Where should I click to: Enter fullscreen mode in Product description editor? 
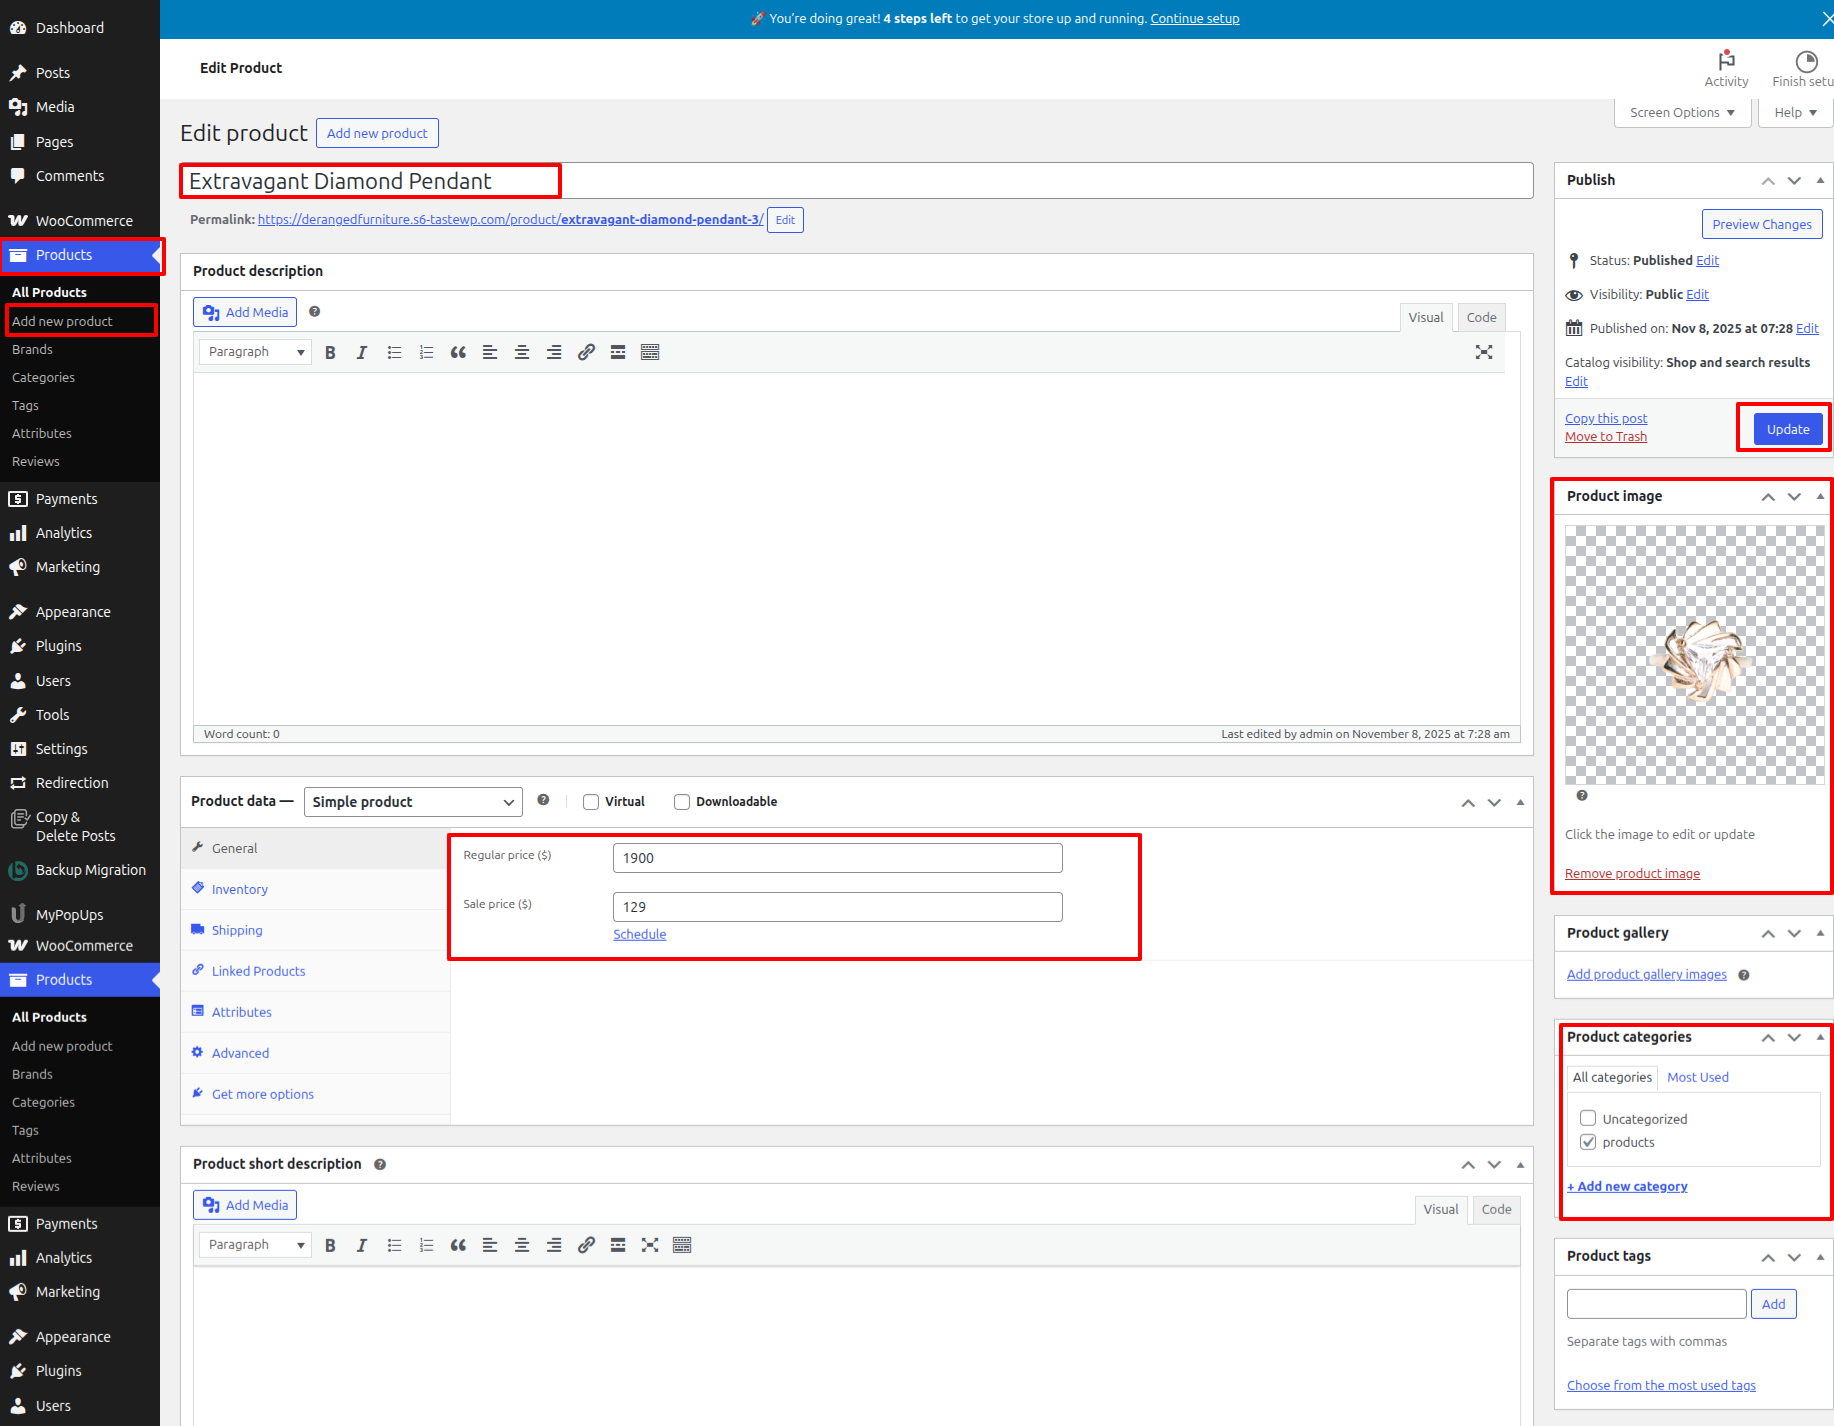click(x=1483, y=352)
